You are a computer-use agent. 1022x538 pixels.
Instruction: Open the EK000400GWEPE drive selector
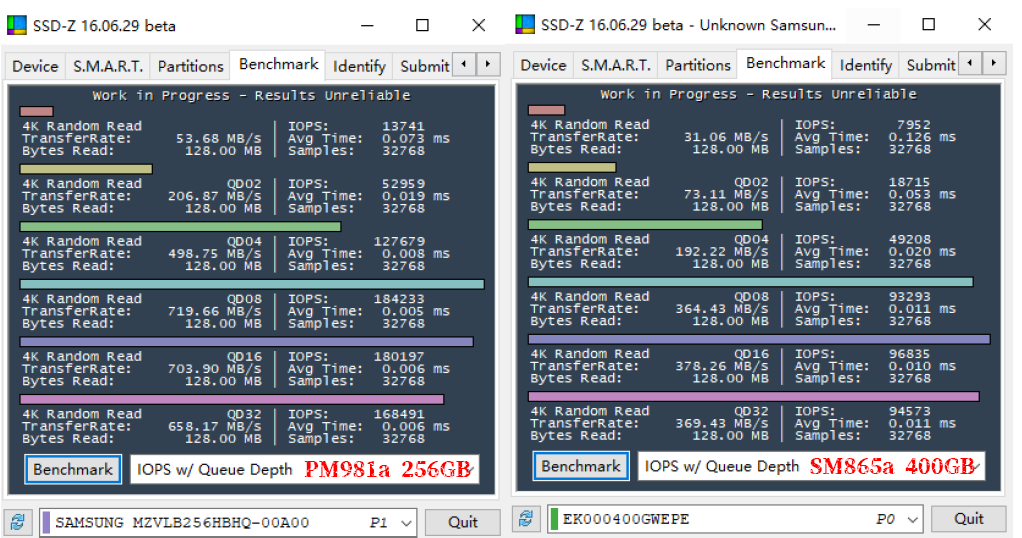[x=735, y=519]
